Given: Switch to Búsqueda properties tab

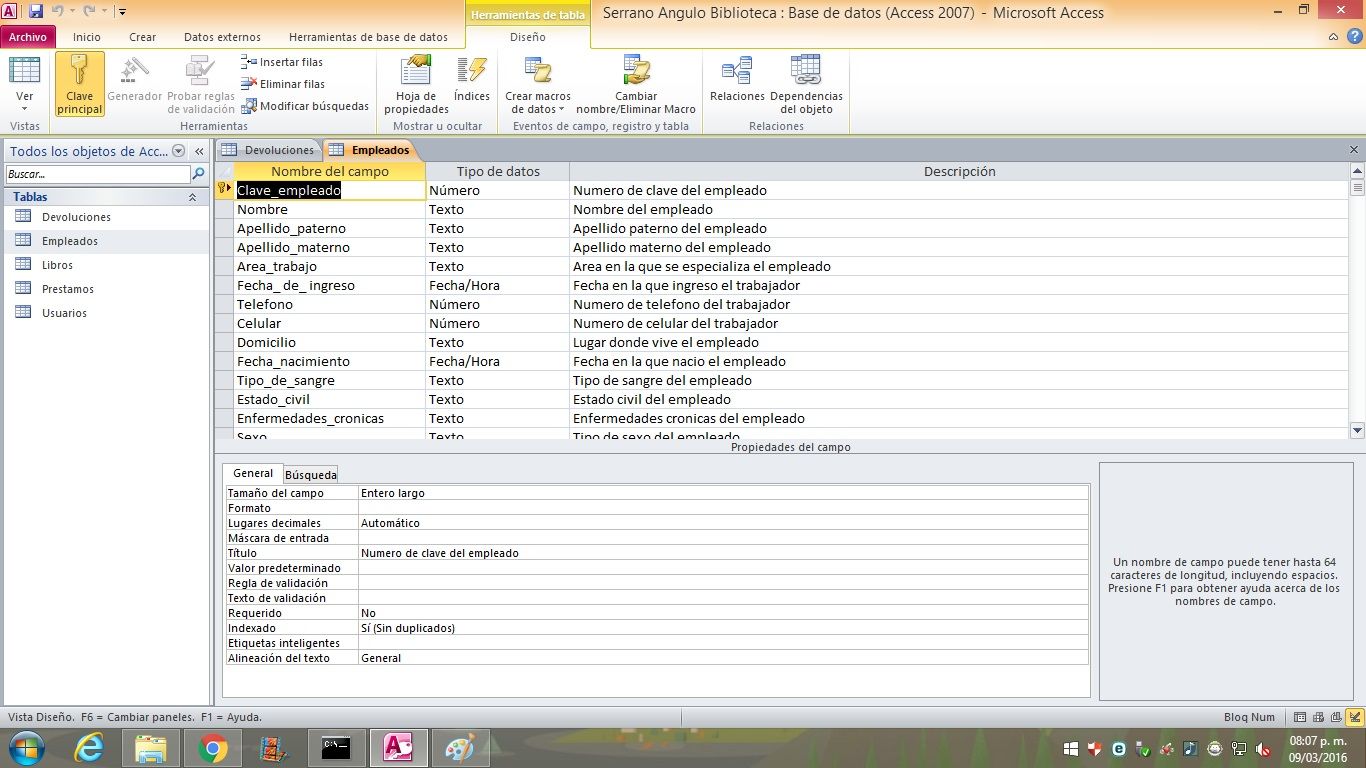Looking at the screenshot, I should (310, 474).
